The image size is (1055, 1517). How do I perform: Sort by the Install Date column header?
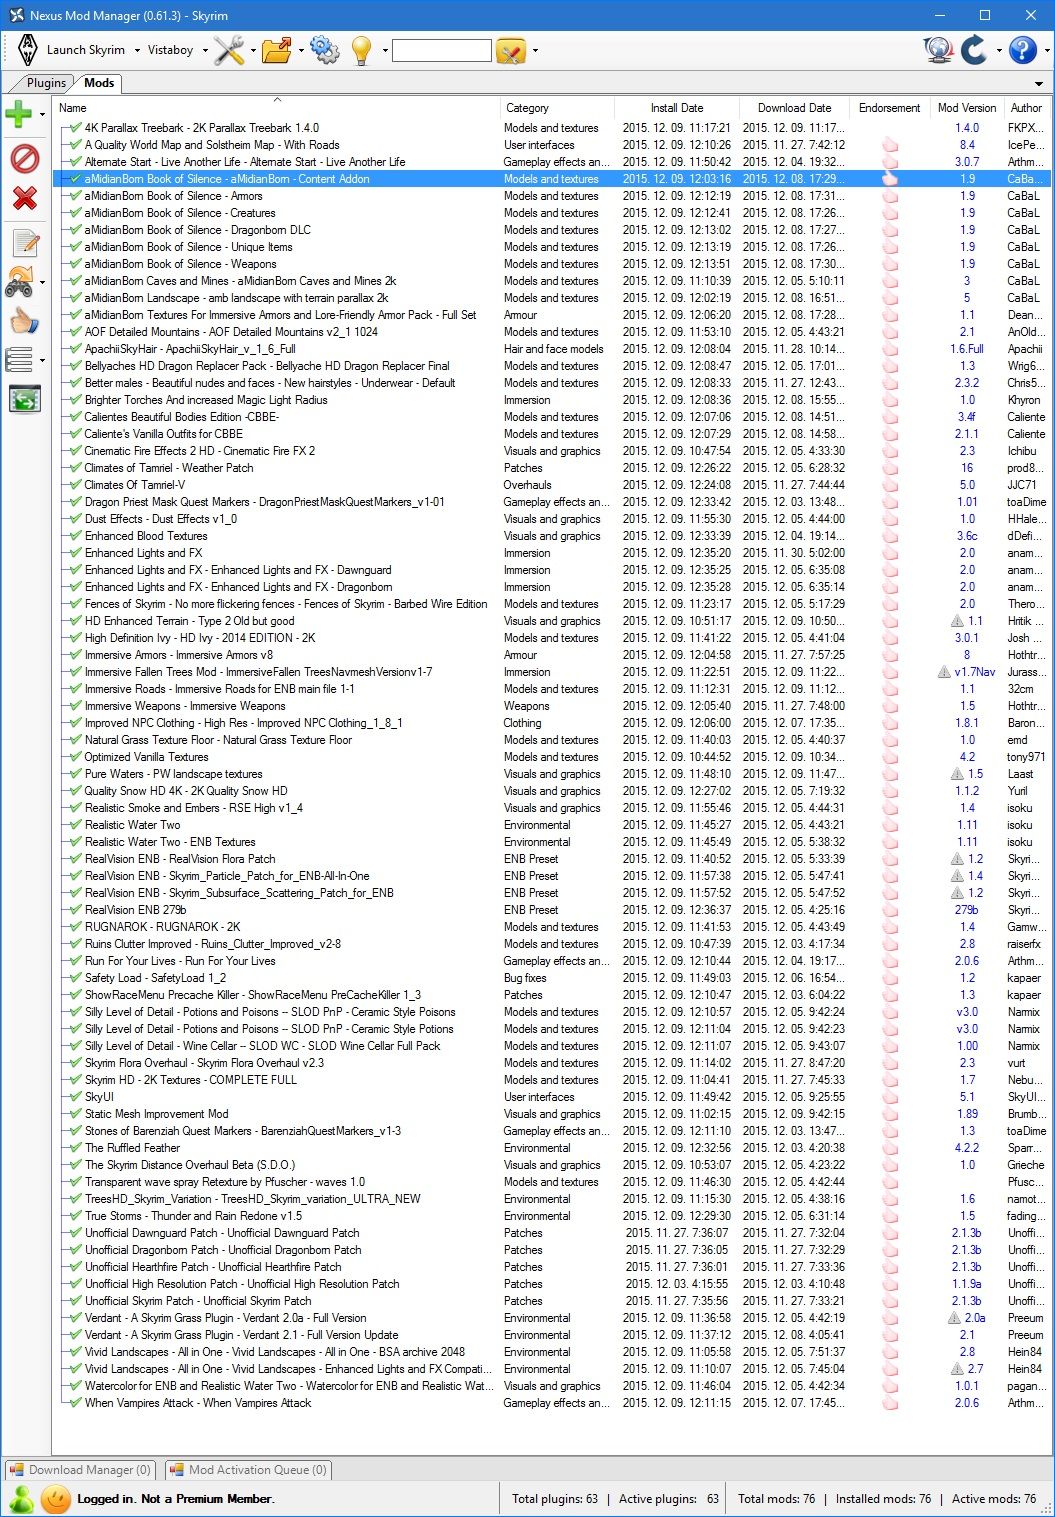coord(677,108)
